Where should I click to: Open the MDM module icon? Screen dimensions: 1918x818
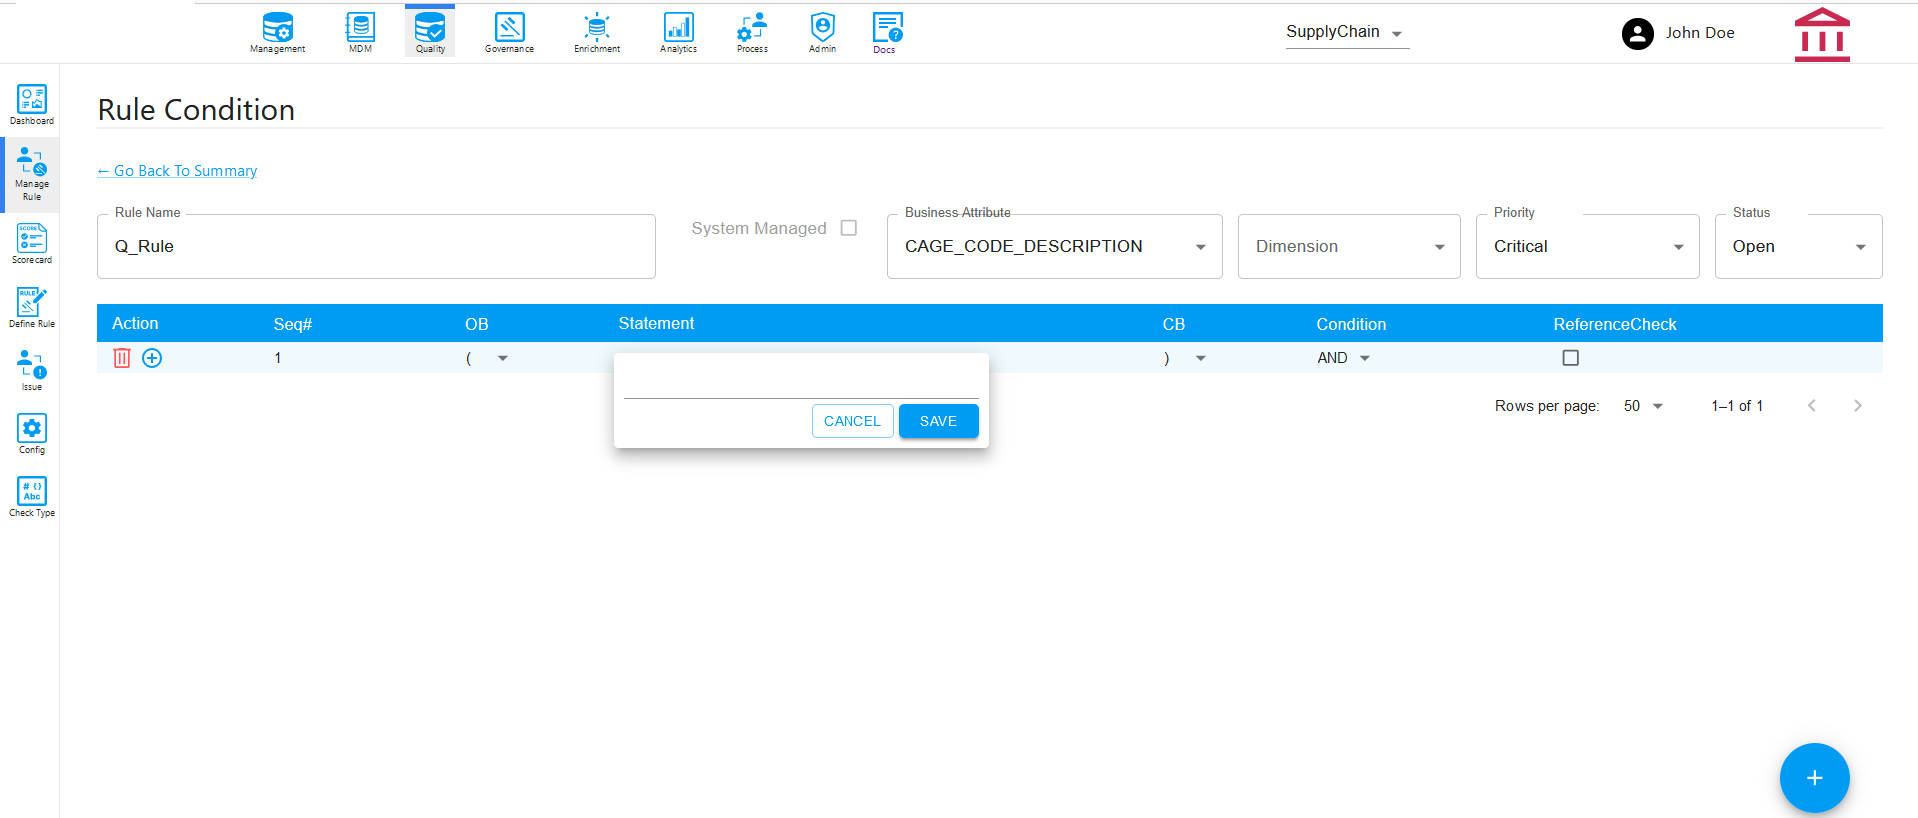click(x=360, y=32)
